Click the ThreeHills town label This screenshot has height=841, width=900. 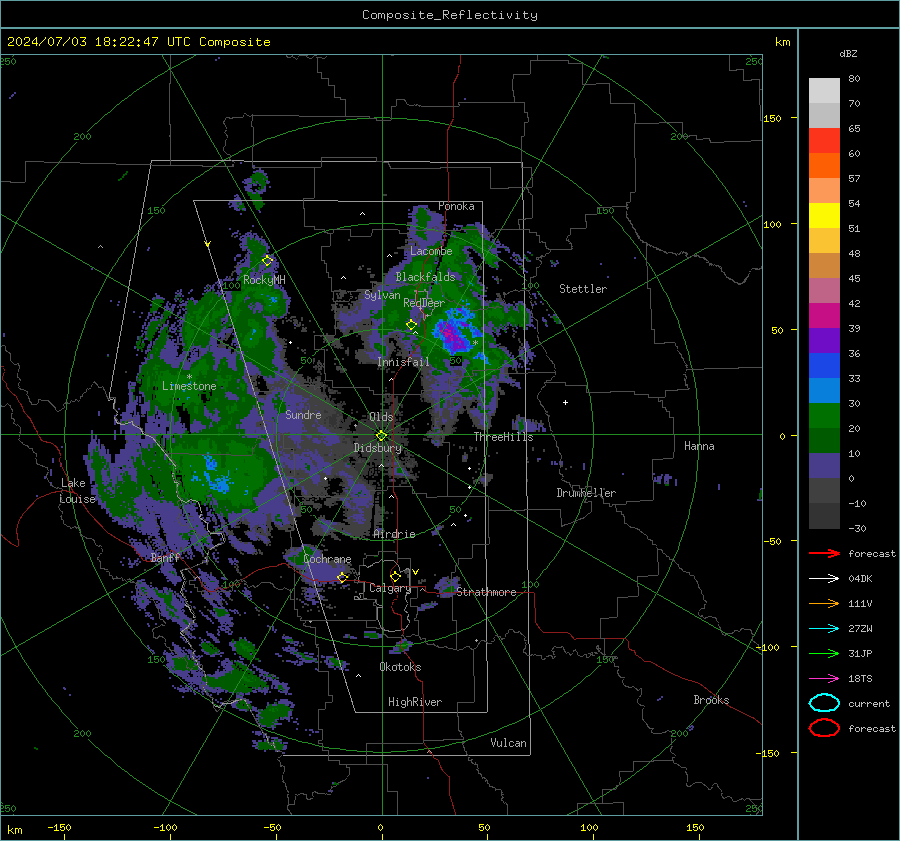tap(503, 437)
